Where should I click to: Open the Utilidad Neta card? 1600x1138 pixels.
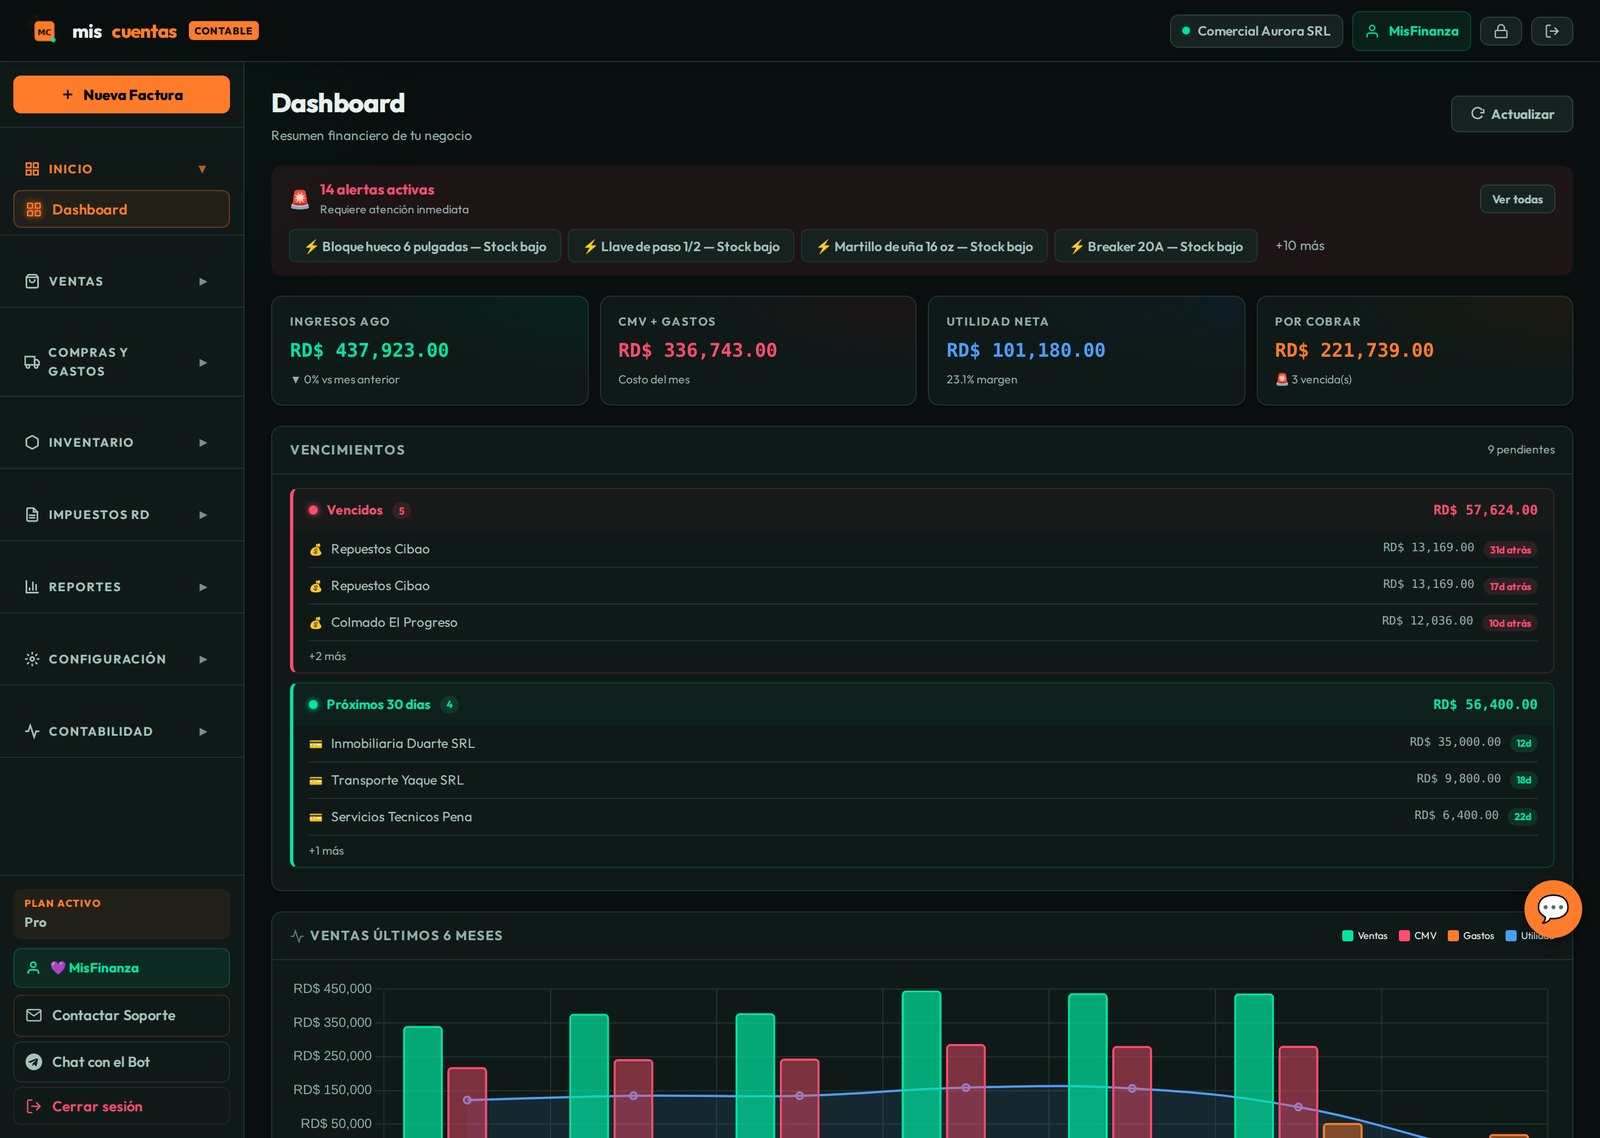(x=1086, y=350)
